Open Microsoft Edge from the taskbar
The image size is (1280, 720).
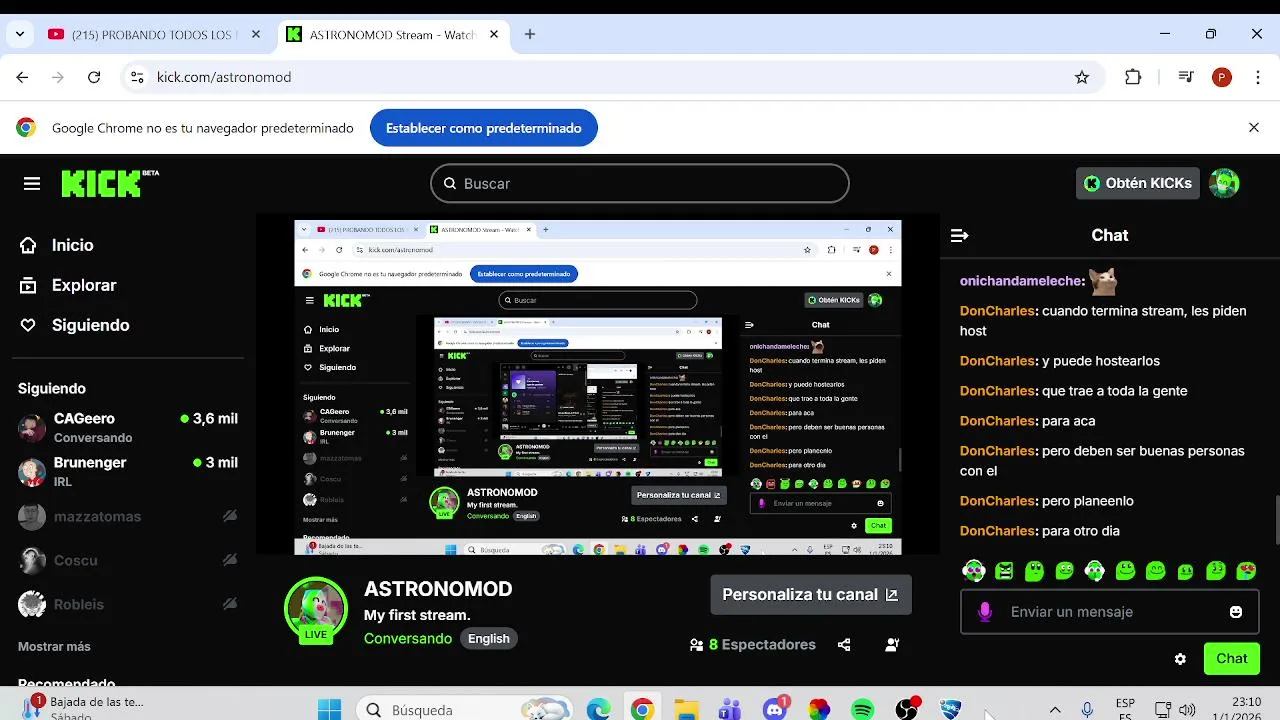click(x=598, y=710)
